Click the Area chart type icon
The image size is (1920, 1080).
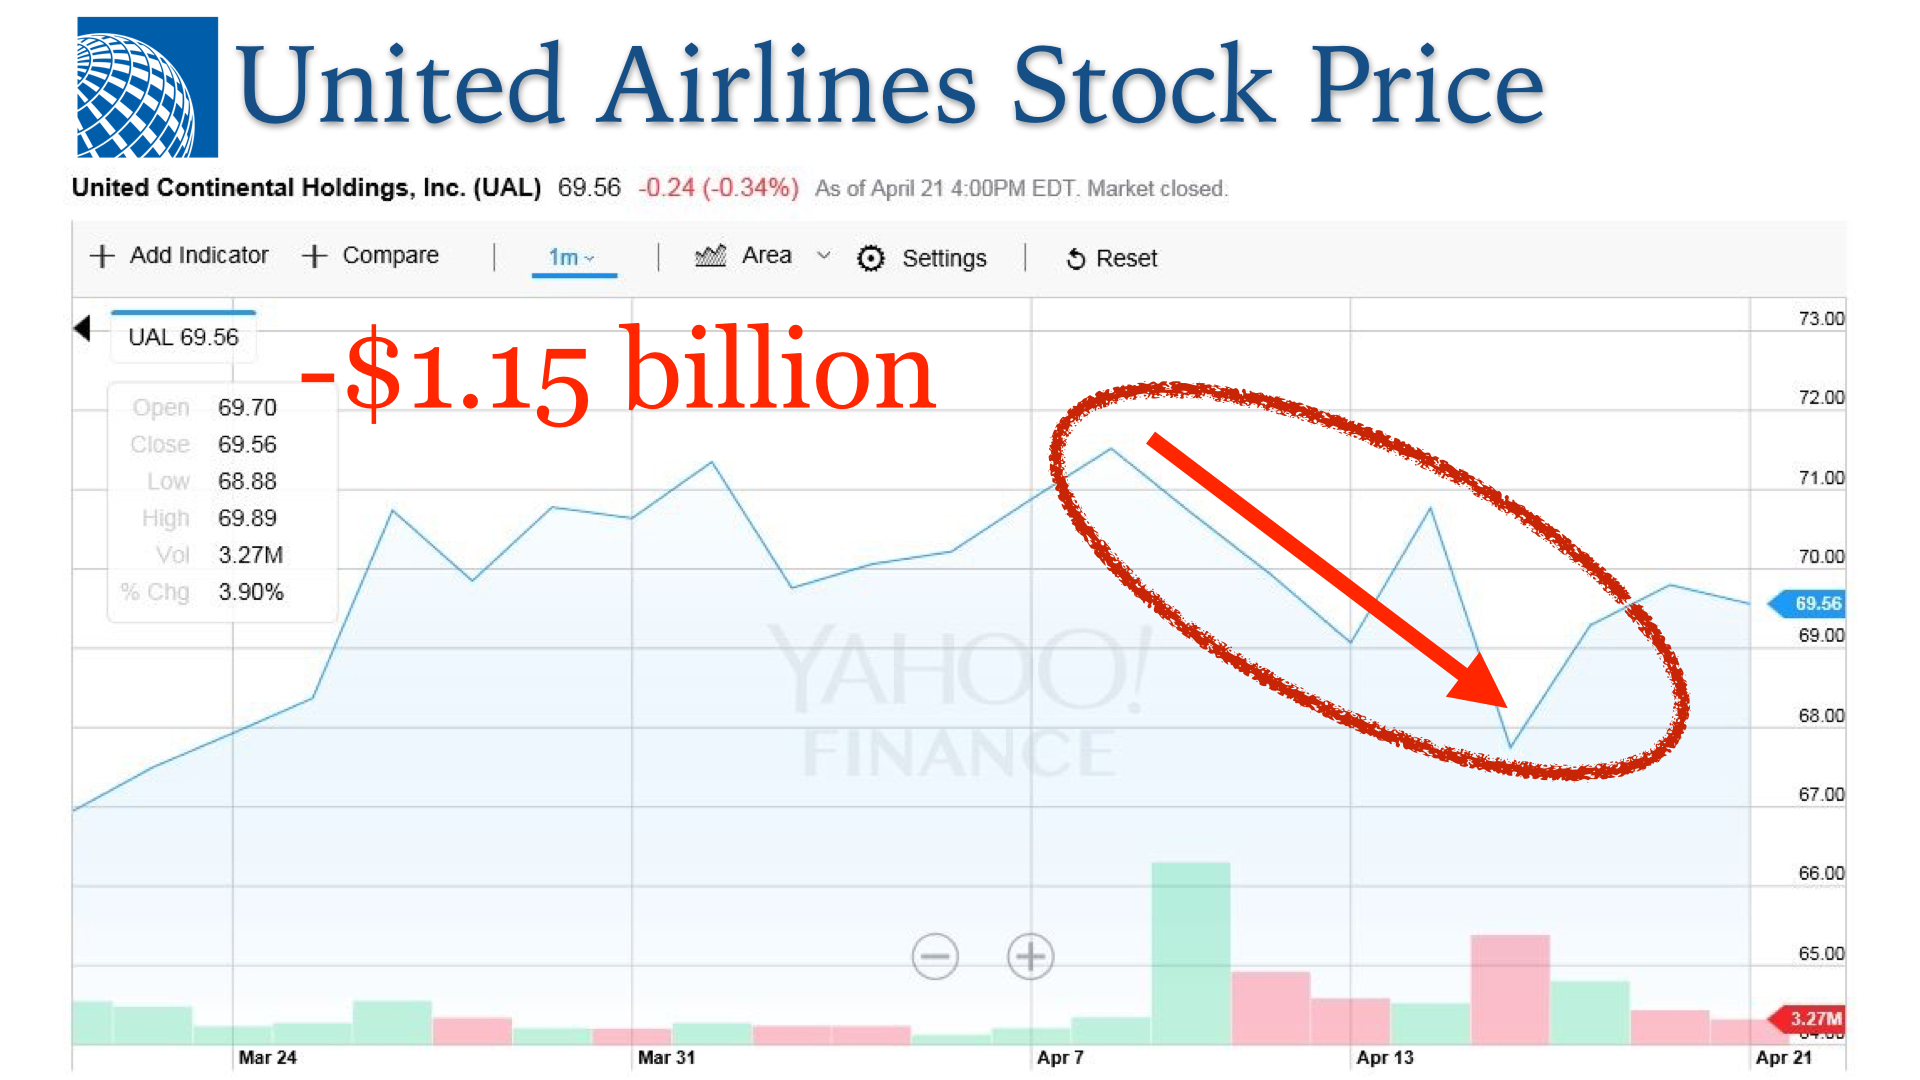710,256
